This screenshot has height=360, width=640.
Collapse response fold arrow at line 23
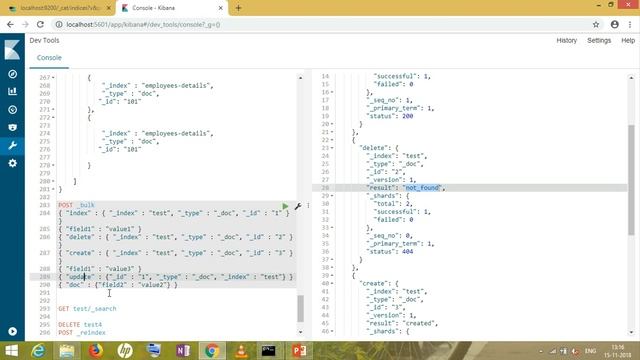332,148
